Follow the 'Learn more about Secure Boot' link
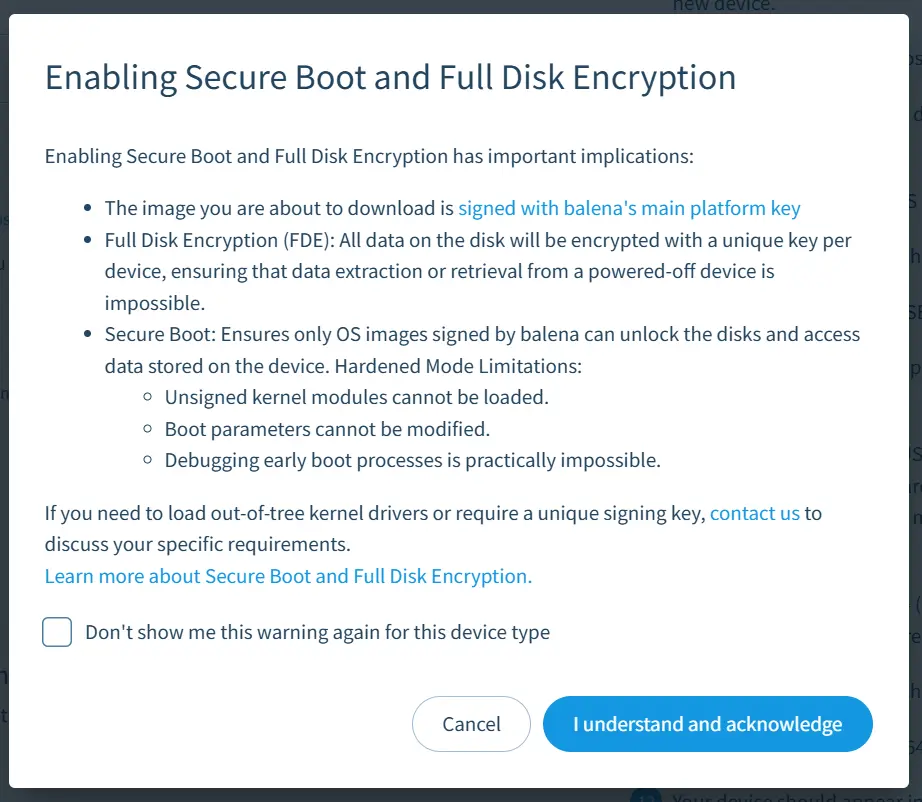This screenshot has height=802, width=922. [x=286, y=576]
